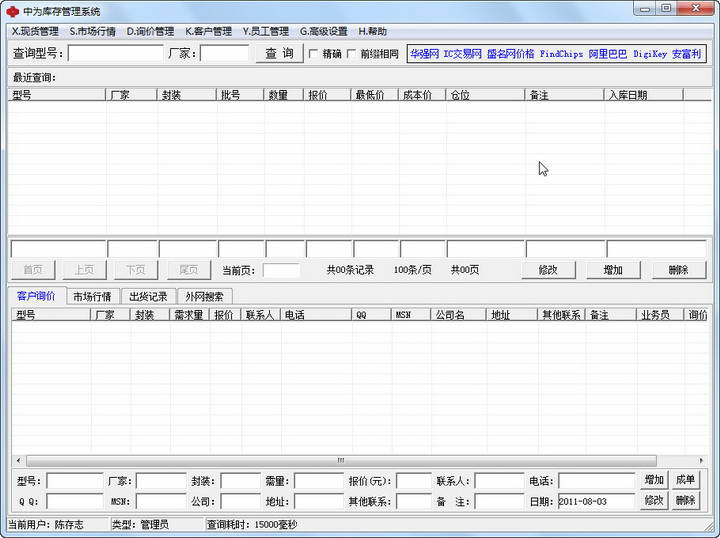Select the 外网搜索 tab
Image resolution: width=720 pixels, height=538 pixels.
click(205, 296)
